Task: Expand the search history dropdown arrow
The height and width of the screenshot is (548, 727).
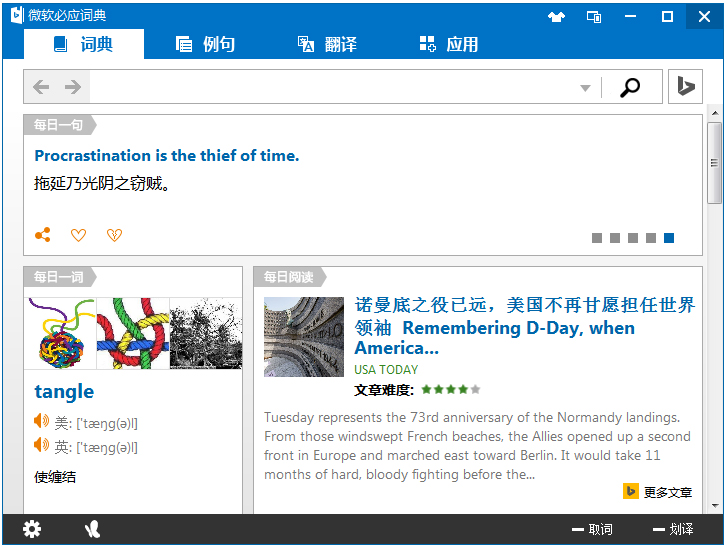Action: coord(585,88)
